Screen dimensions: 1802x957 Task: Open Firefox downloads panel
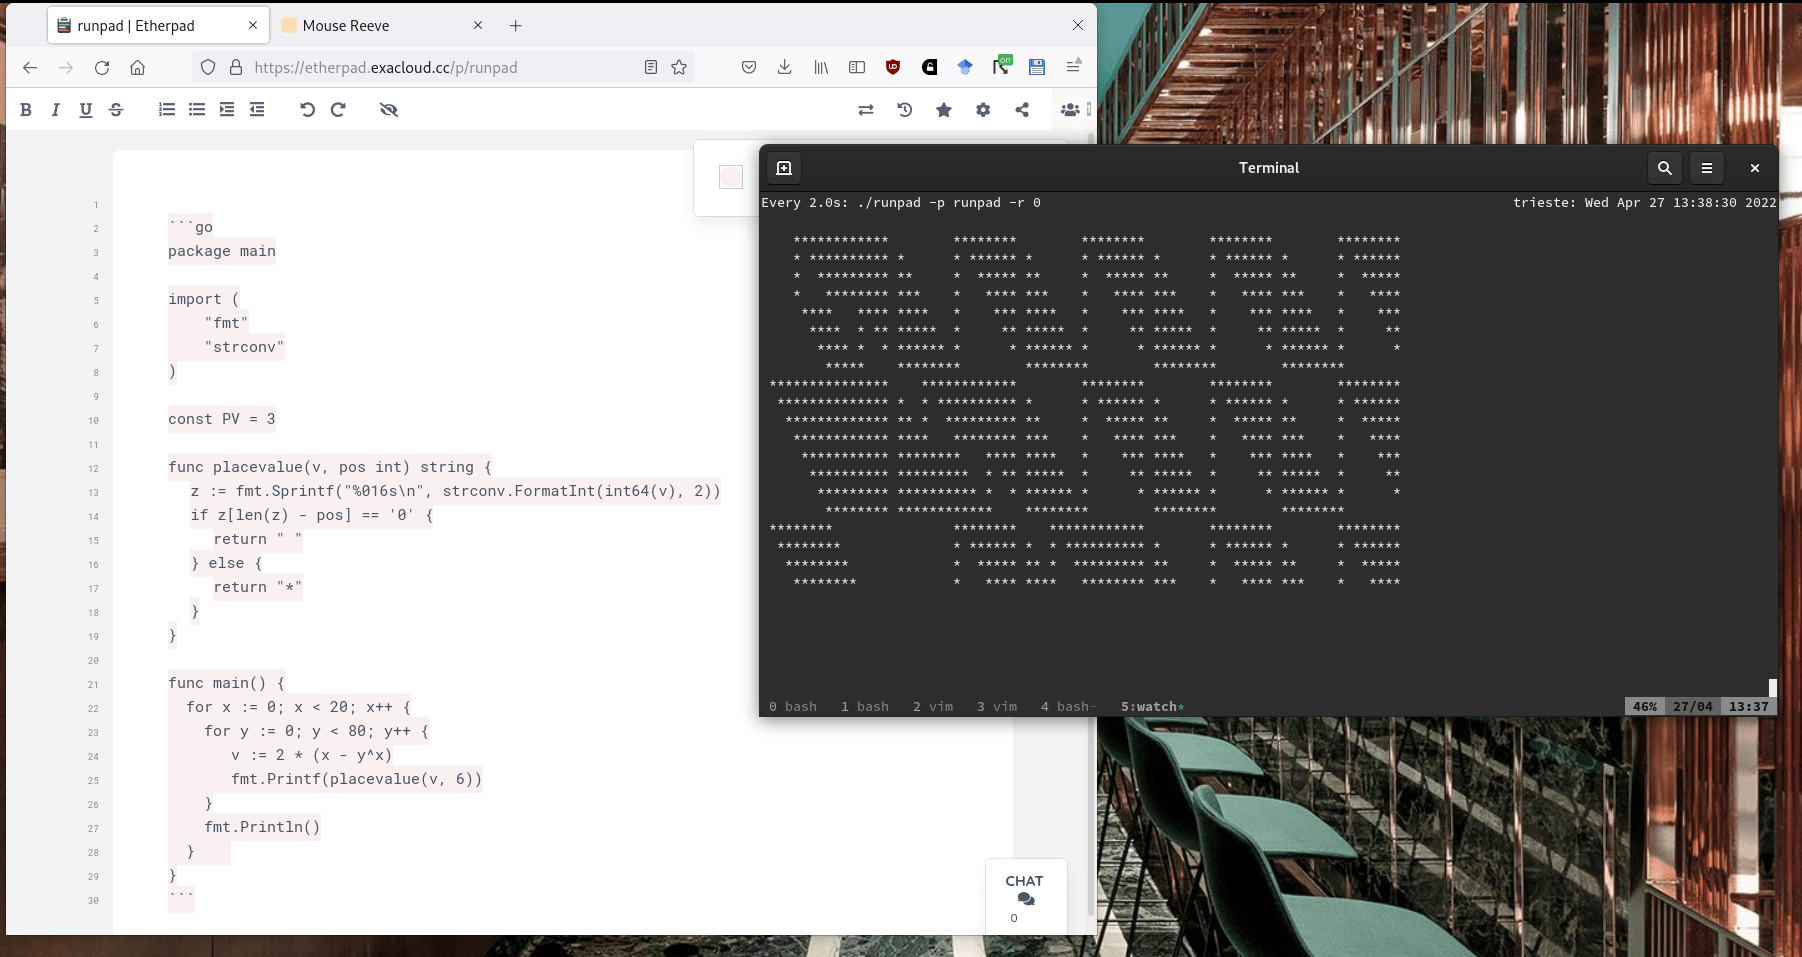pyautogui.click(x=785, y=67)
